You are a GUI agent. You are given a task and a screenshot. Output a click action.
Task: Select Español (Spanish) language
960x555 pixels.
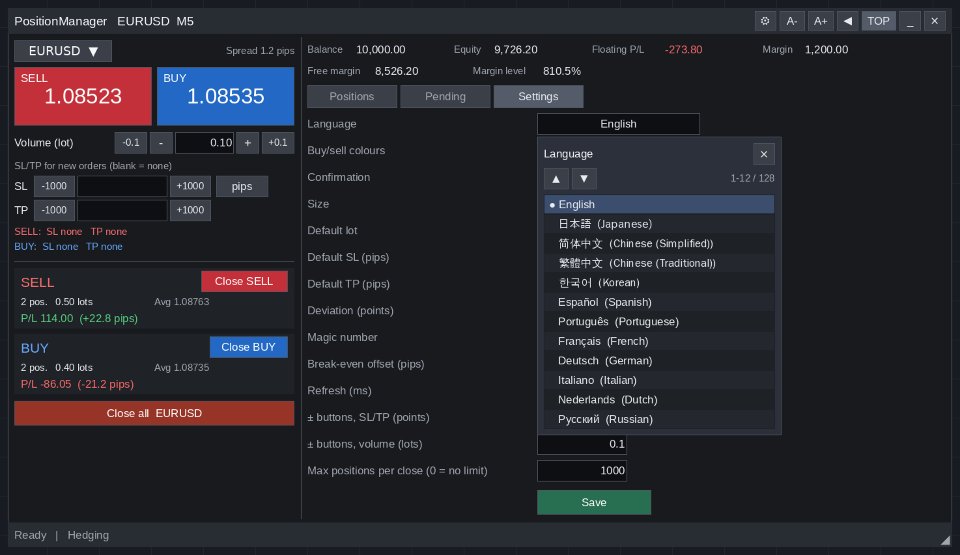(659, 302)
